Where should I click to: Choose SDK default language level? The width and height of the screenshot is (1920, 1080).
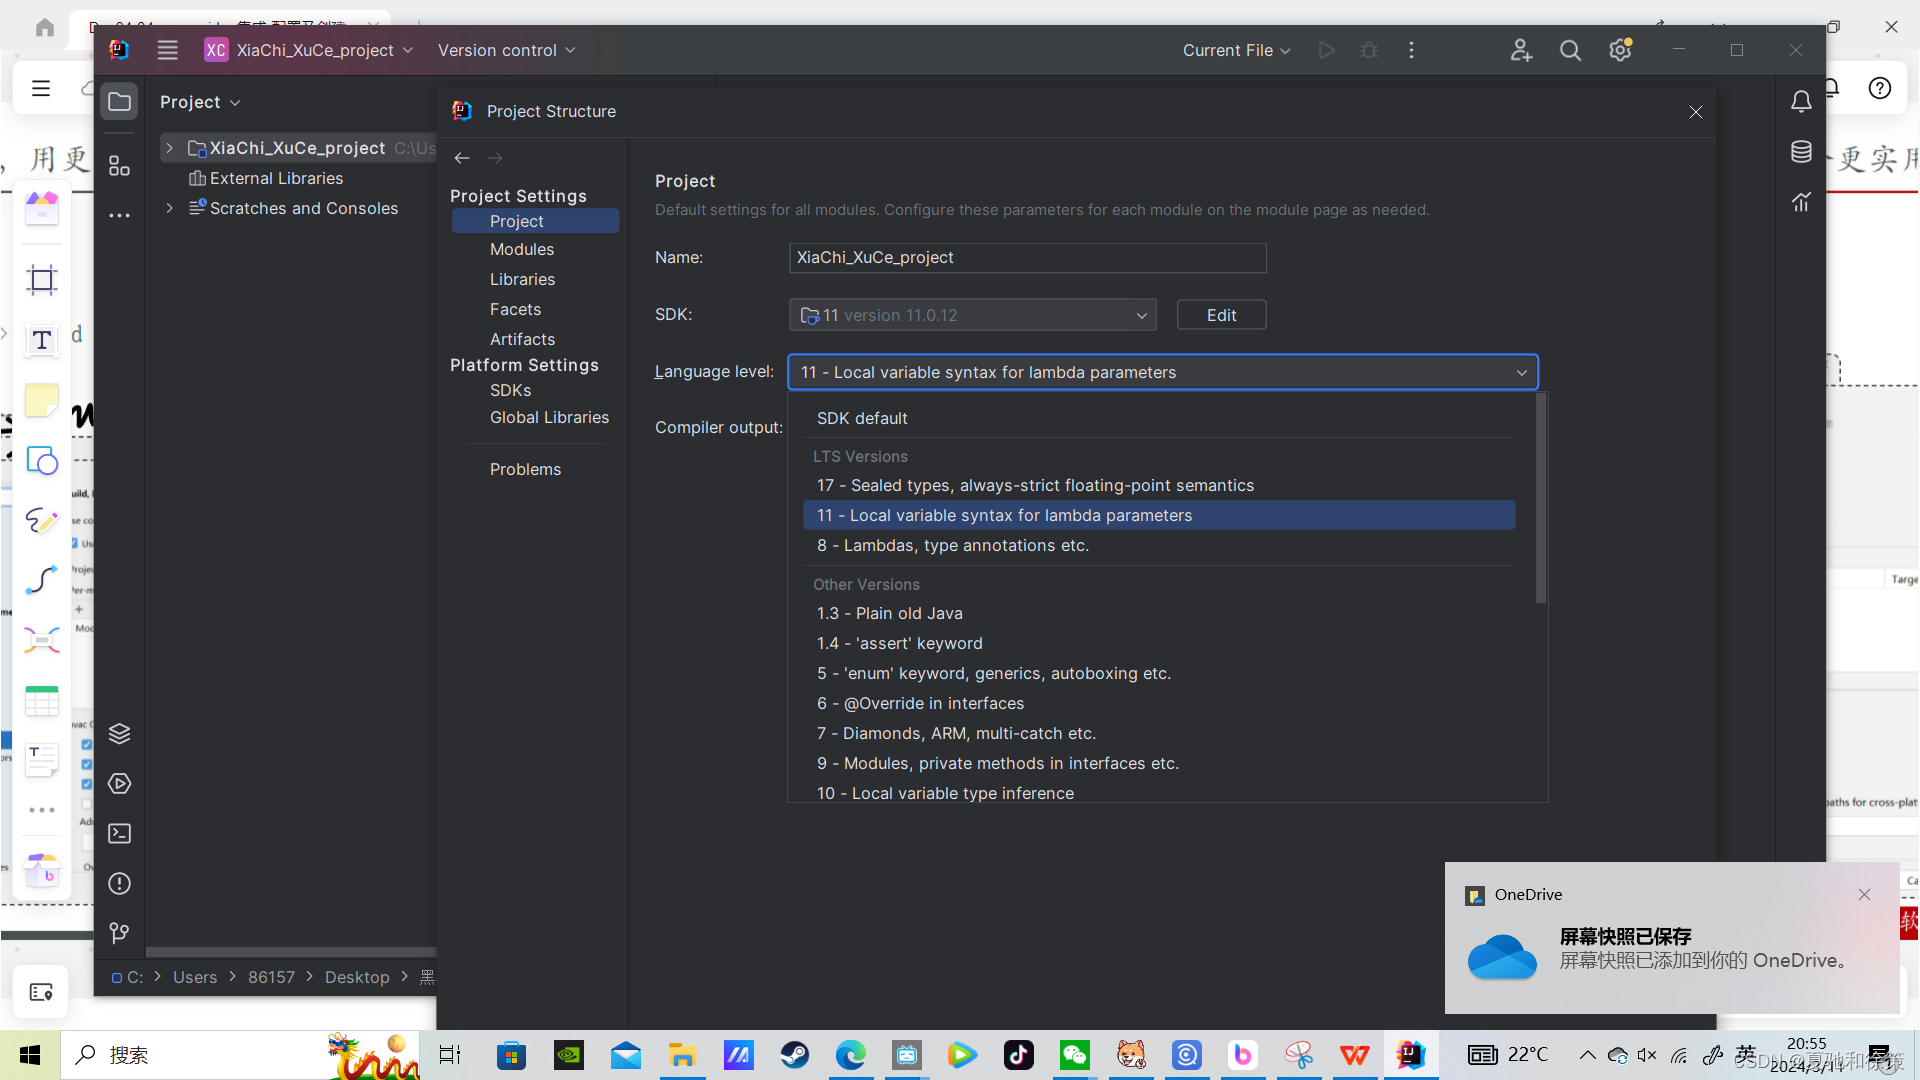(1159, 418)
